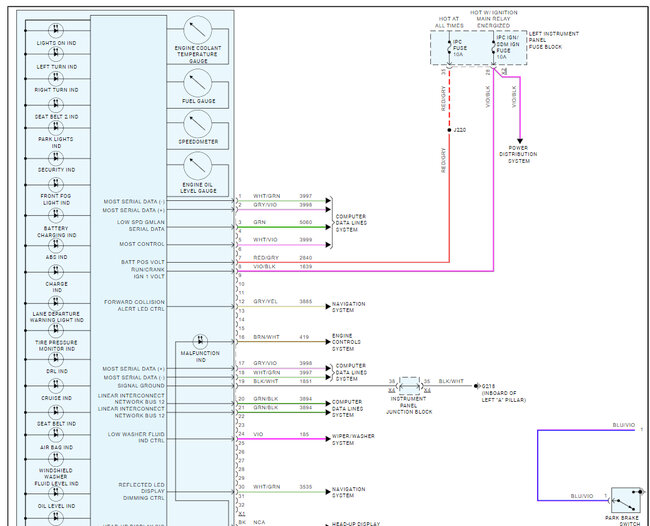Select the LED symbol above Park Lights Ind
The width and height of the screenshot is (650, 526).
[x=56, y=128]
